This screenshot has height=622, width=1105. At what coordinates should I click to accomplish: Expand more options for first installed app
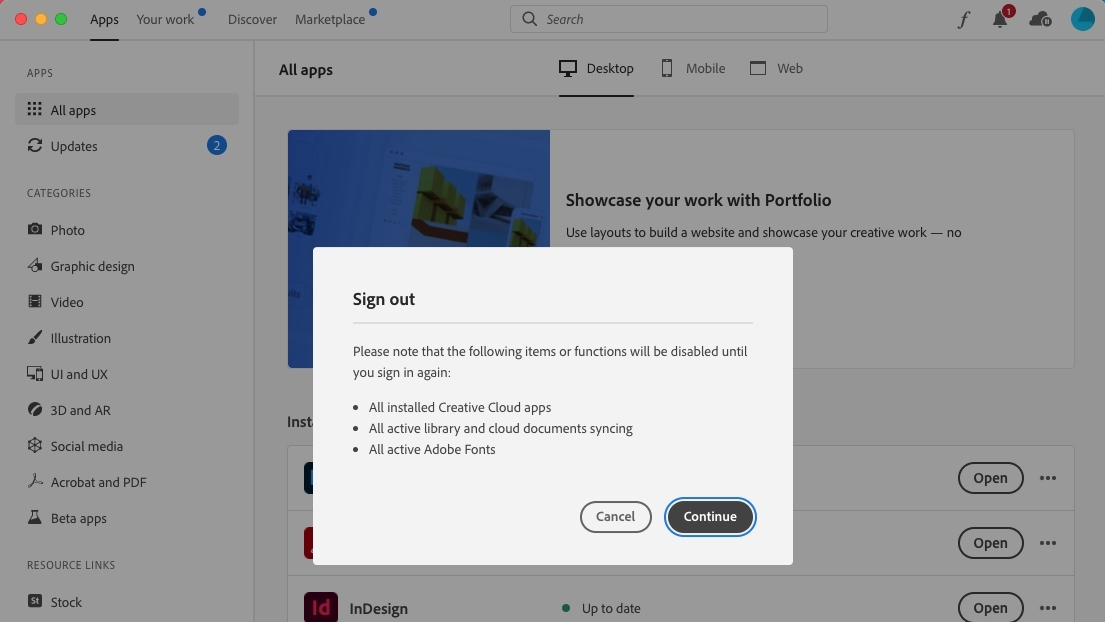coord(1047,478)
